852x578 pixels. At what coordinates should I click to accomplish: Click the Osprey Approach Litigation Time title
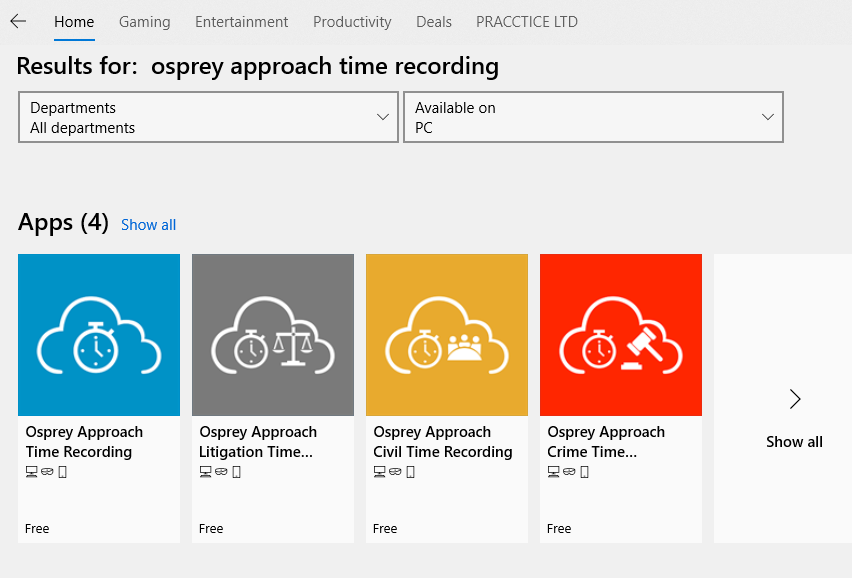coord(258,442)
